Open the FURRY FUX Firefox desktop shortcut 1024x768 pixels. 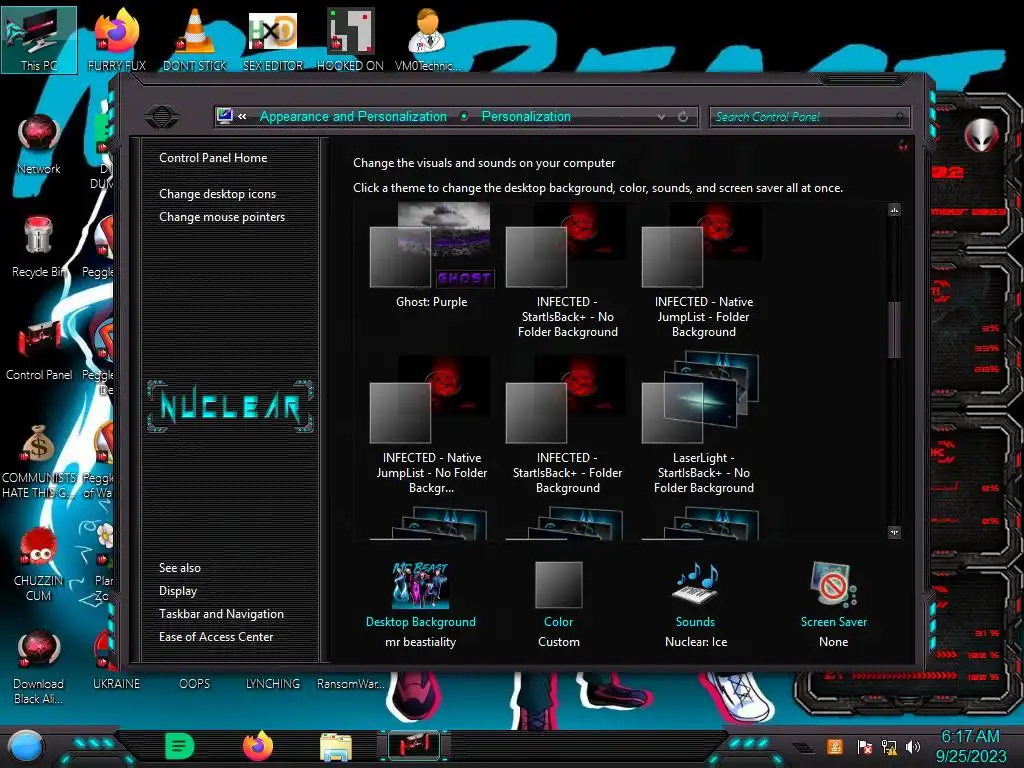point(116,39)
